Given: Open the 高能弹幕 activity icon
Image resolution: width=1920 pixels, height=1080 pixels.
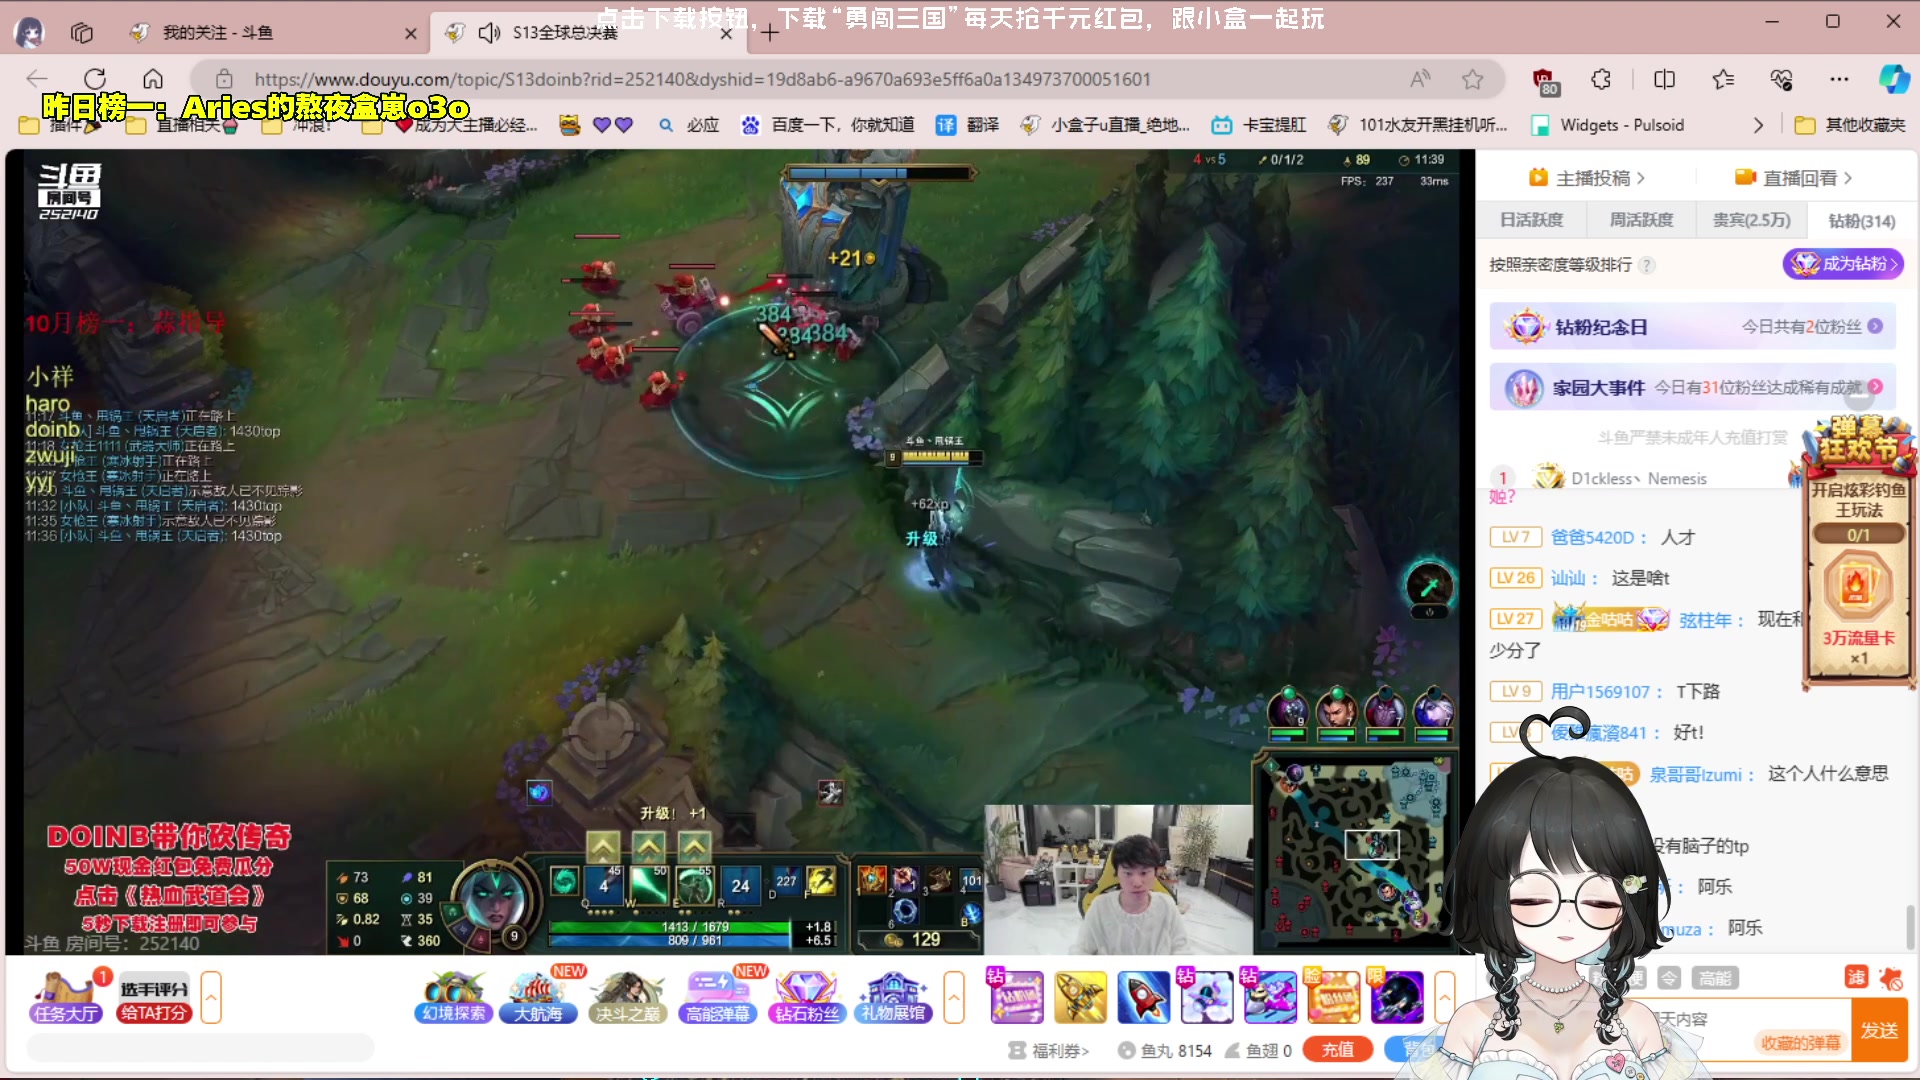Looking at the screenshot, I should [x=718, y=997].
